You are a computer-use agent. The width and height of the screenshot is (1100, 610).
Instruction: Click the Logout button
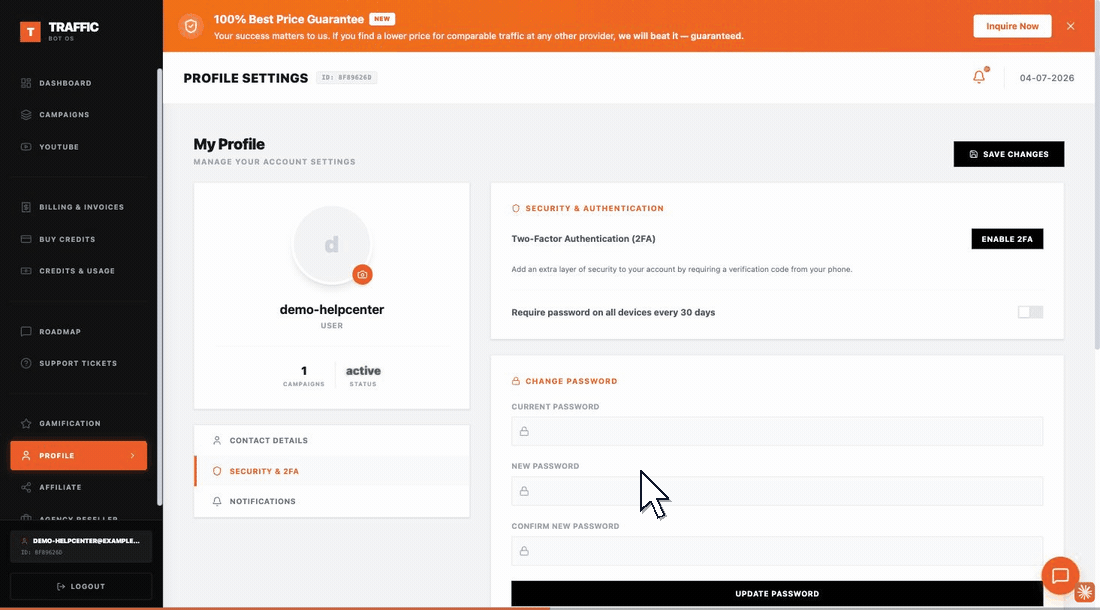[x=81, y=586]
